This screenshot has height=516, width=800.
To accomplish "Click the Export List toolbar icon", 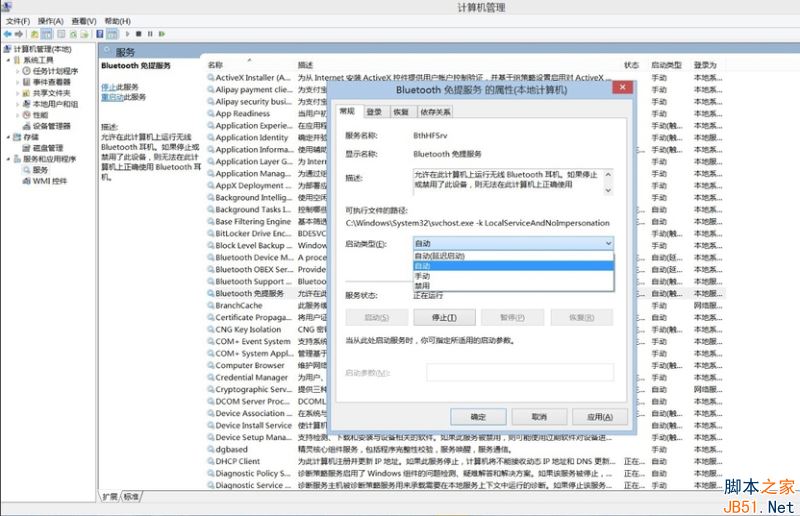I will pyautogui.click(x=85, y=34).
